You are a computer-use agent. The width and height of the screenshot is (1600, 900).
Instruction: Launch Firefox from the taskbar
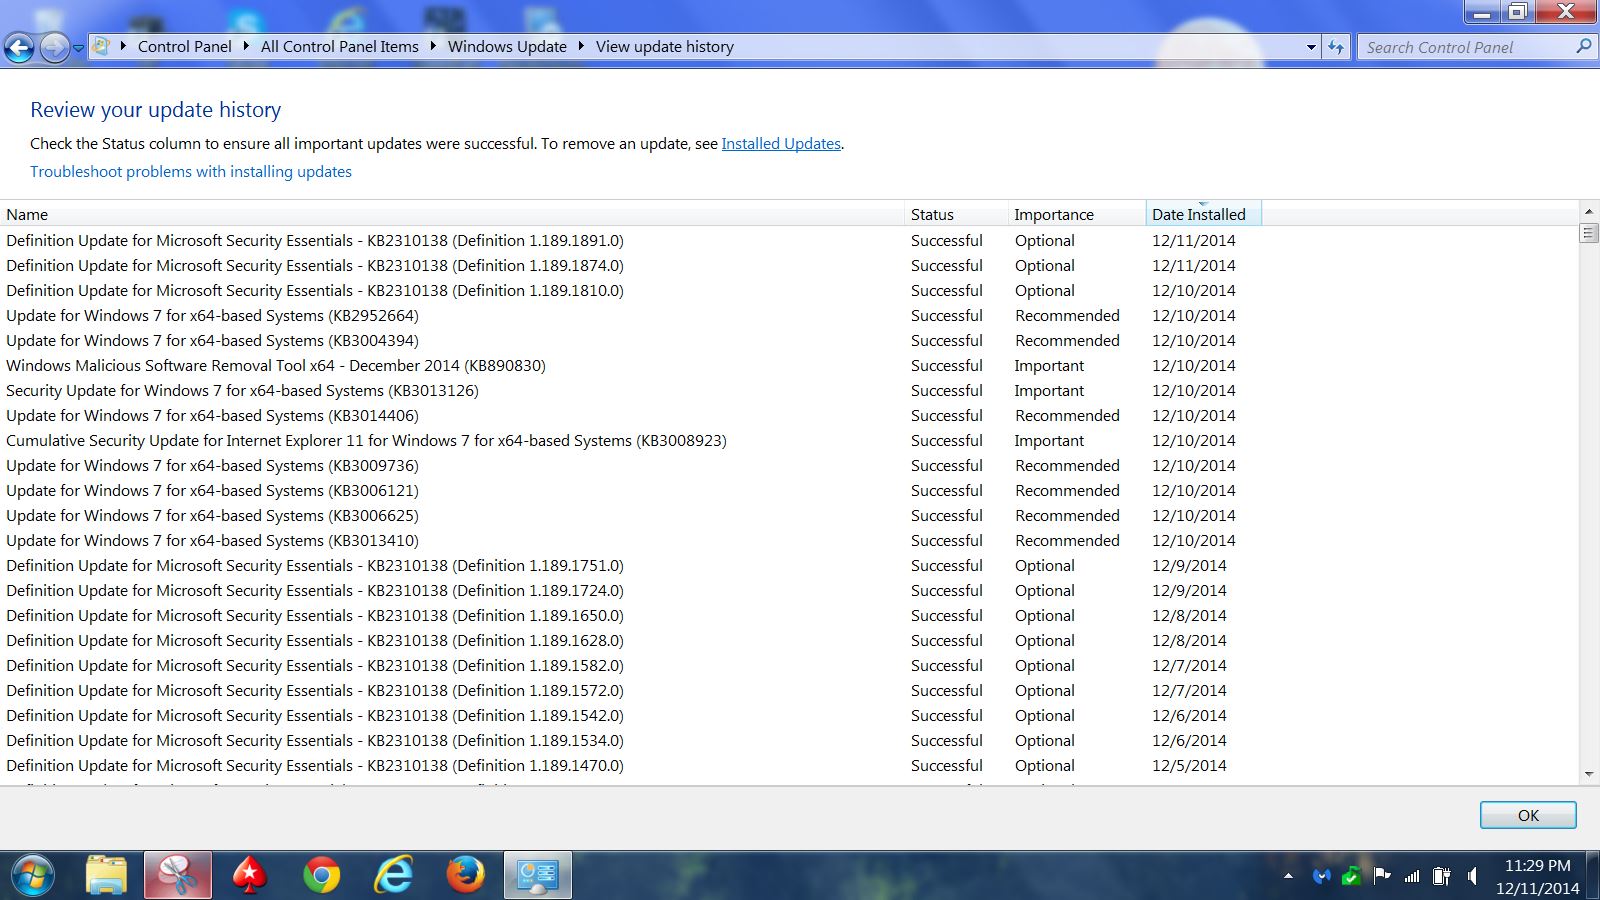pyautogui.click(x=465, y=876)
